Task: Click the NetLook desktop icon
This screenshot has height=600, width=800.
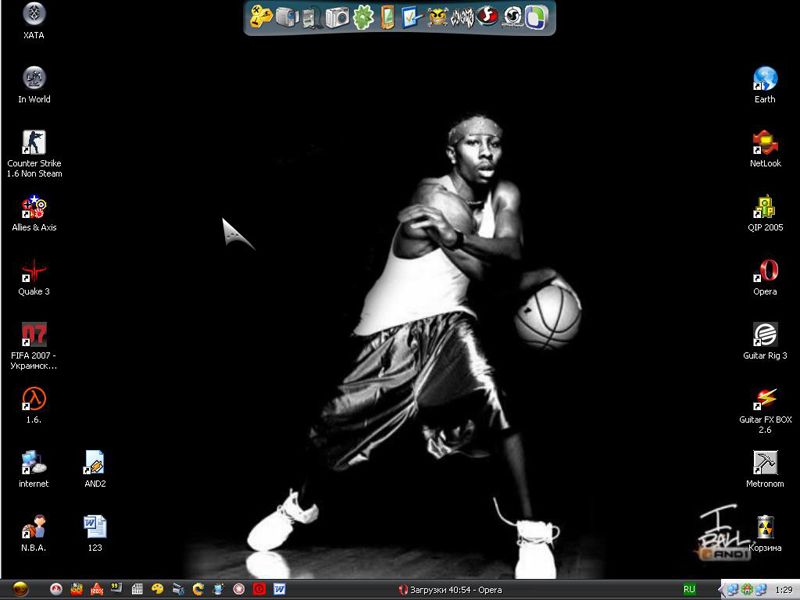Action: click(765, 143)
